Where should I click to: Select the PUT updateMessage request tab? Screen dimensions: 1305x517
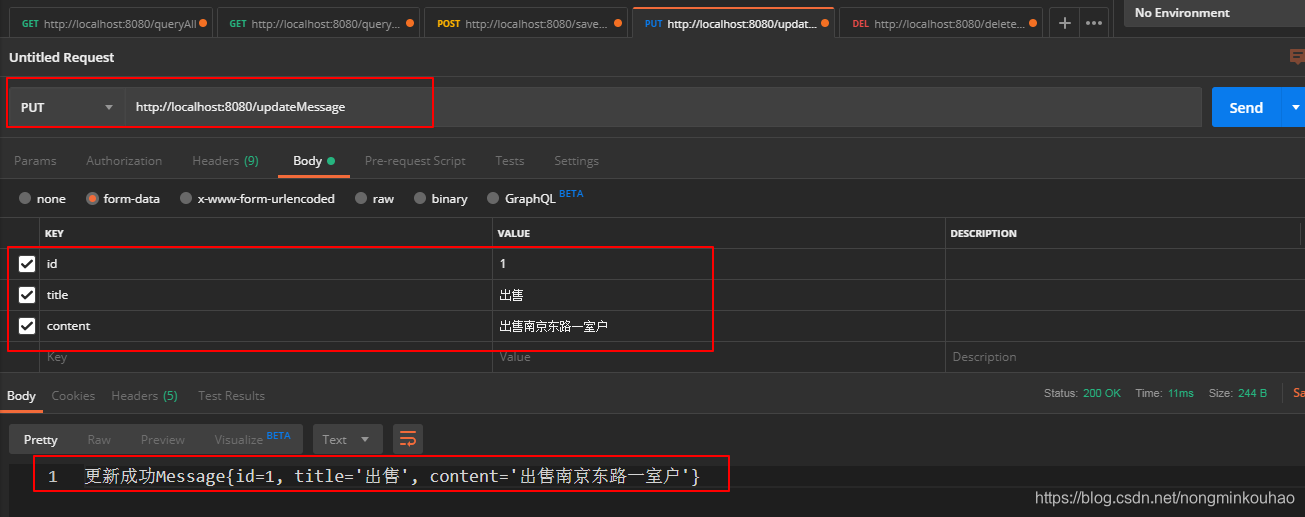(x=733, y=23)
